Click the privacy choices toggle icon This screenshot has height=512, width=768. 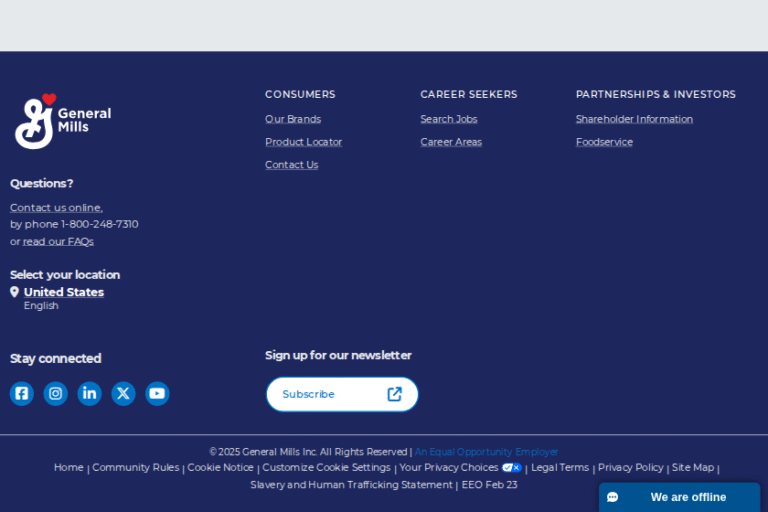pyautogui.click(x=512, y=468)
